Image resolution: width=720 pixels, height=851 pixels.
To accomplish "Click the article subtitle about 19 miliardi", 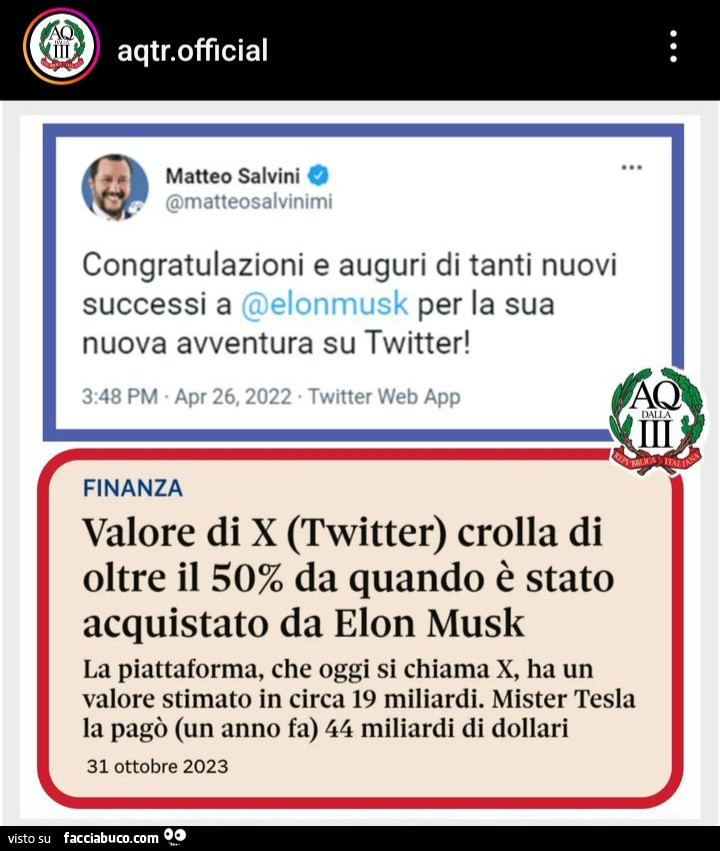I will [x=359, y=699].
